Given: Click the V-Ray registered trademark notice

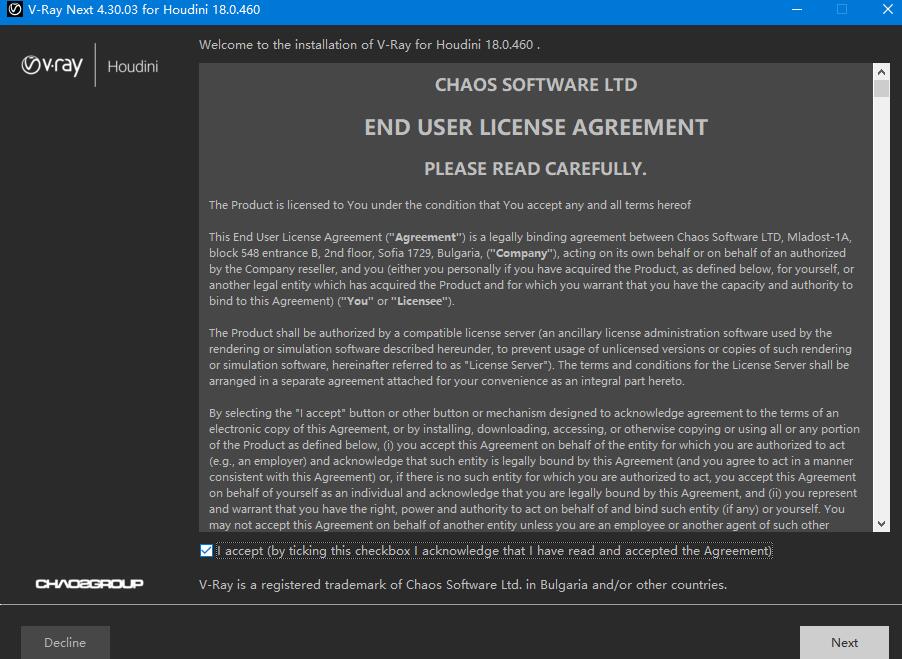Looking at the screenshot, I should point(463,585).
